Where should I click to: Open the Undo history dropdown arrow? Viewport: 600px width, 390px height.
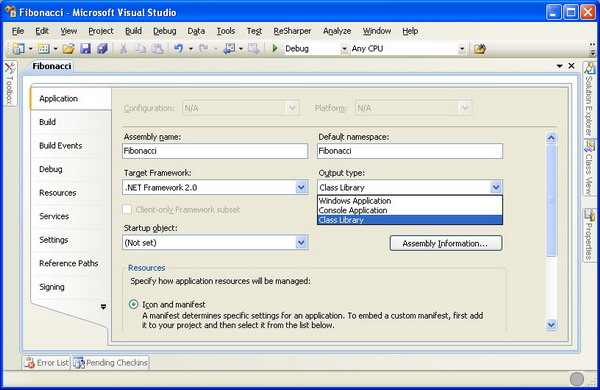pos(191,49)
